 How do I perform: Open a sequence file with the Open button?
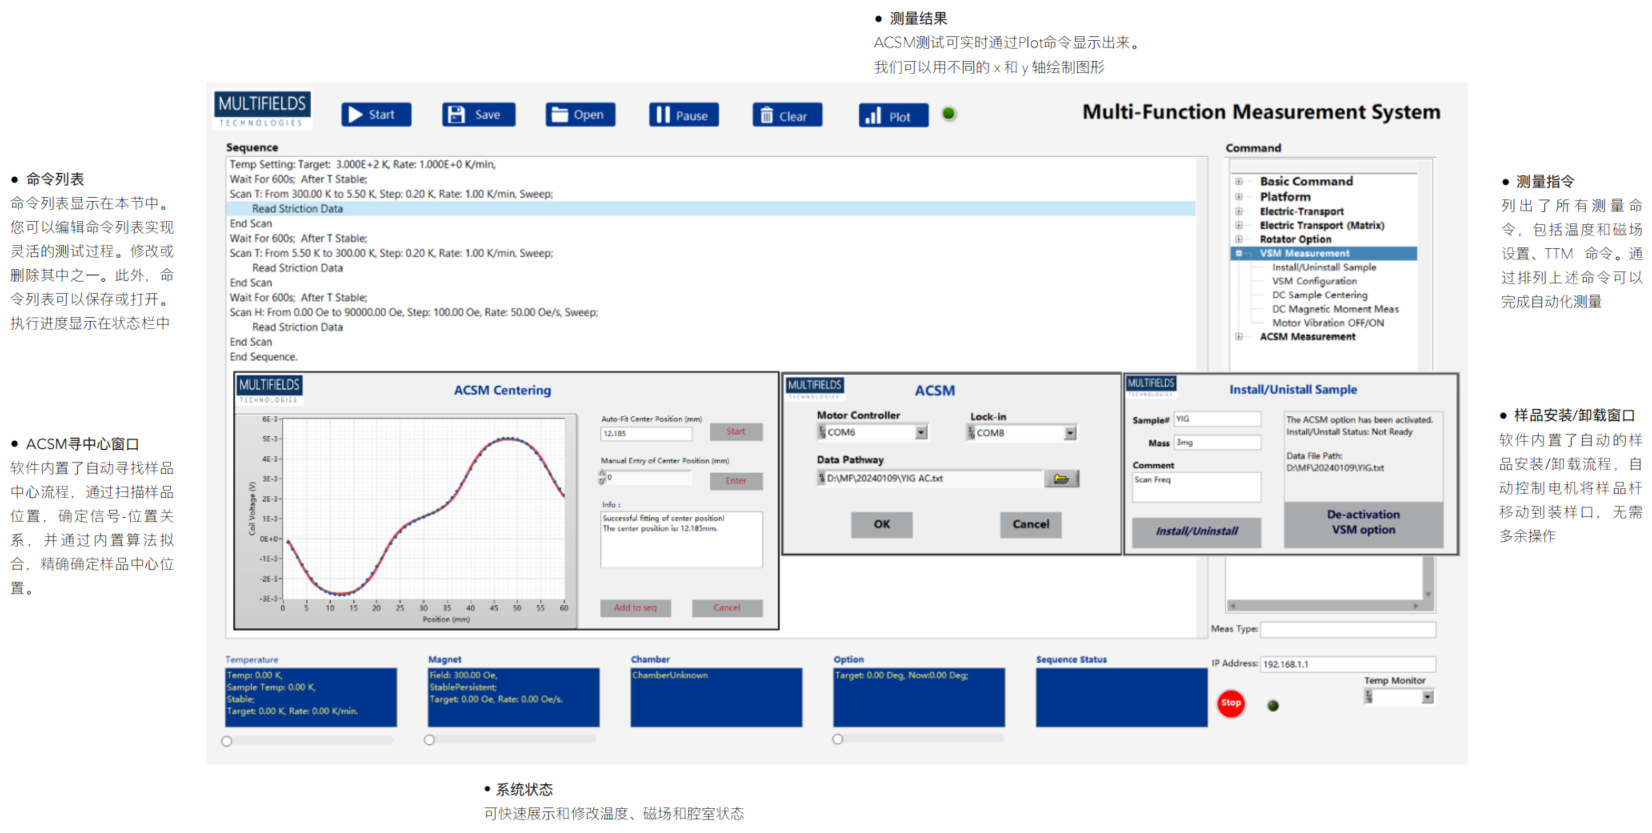coord(580,115)
